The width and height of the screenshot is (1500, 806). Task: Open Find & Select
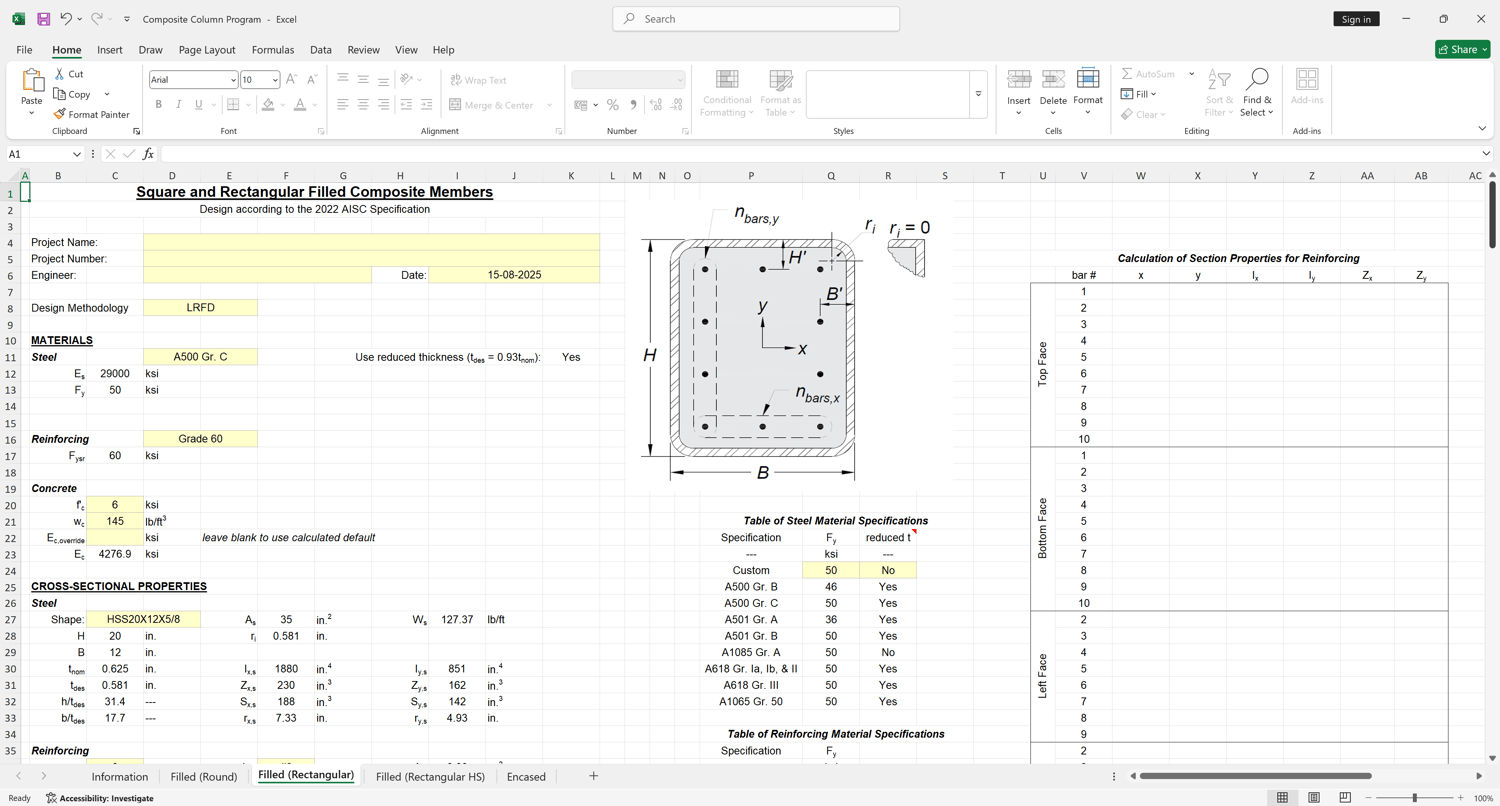(x=1257, y=92)
